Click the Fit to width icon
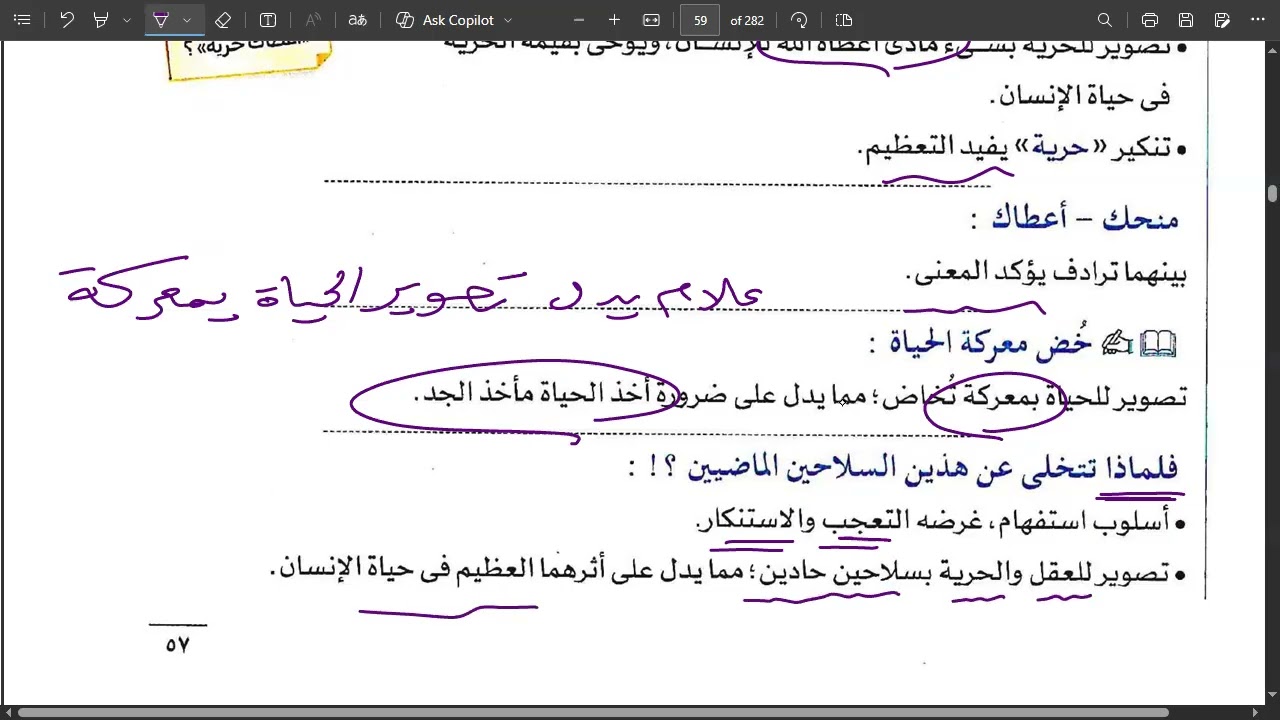This screenshot has height=720, width=1280. point(651,20)
